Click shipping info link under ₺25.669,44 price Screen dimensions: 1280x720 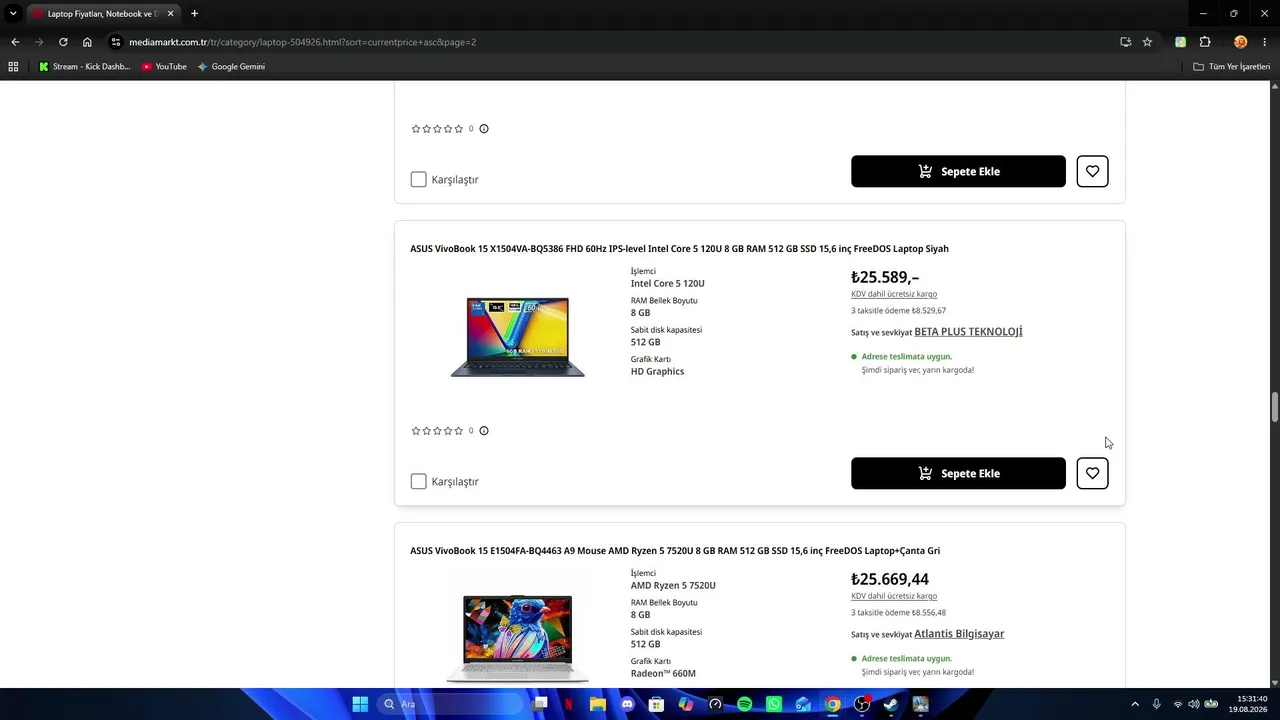pos(894,596)
